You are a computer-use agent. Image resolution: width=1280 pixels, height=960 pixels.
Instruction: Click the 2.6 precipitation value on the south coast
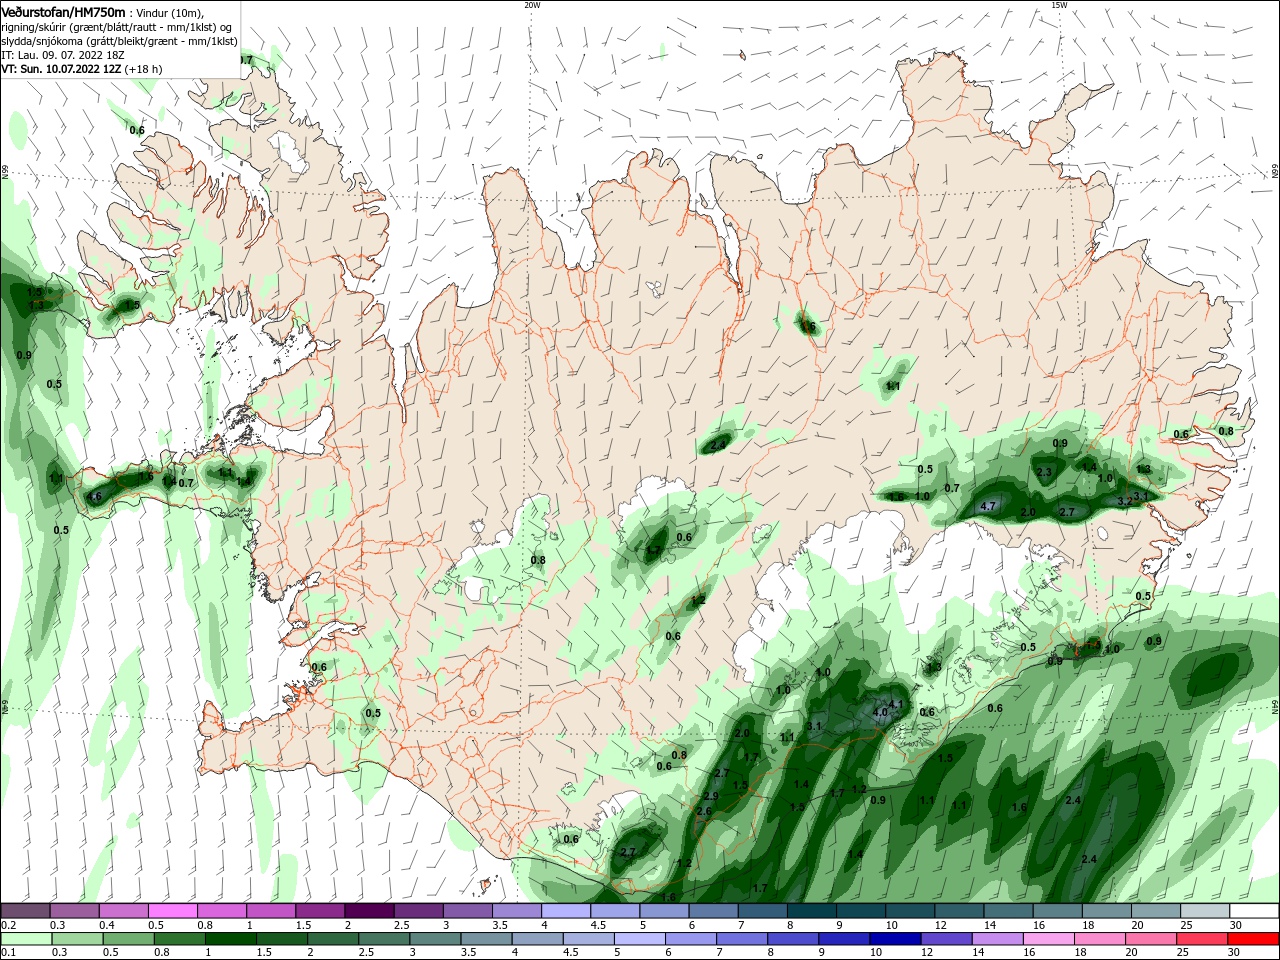(x=704, y=811)
